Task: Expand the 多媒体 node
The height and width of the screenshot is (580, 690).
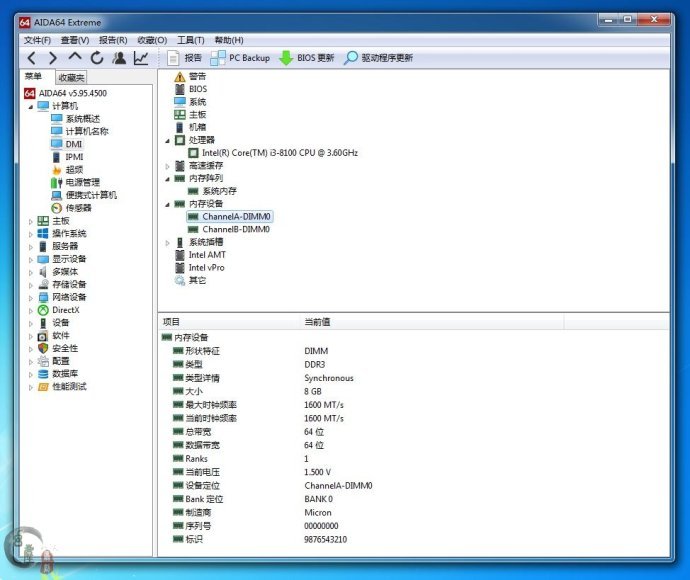Action: (31, 273)
